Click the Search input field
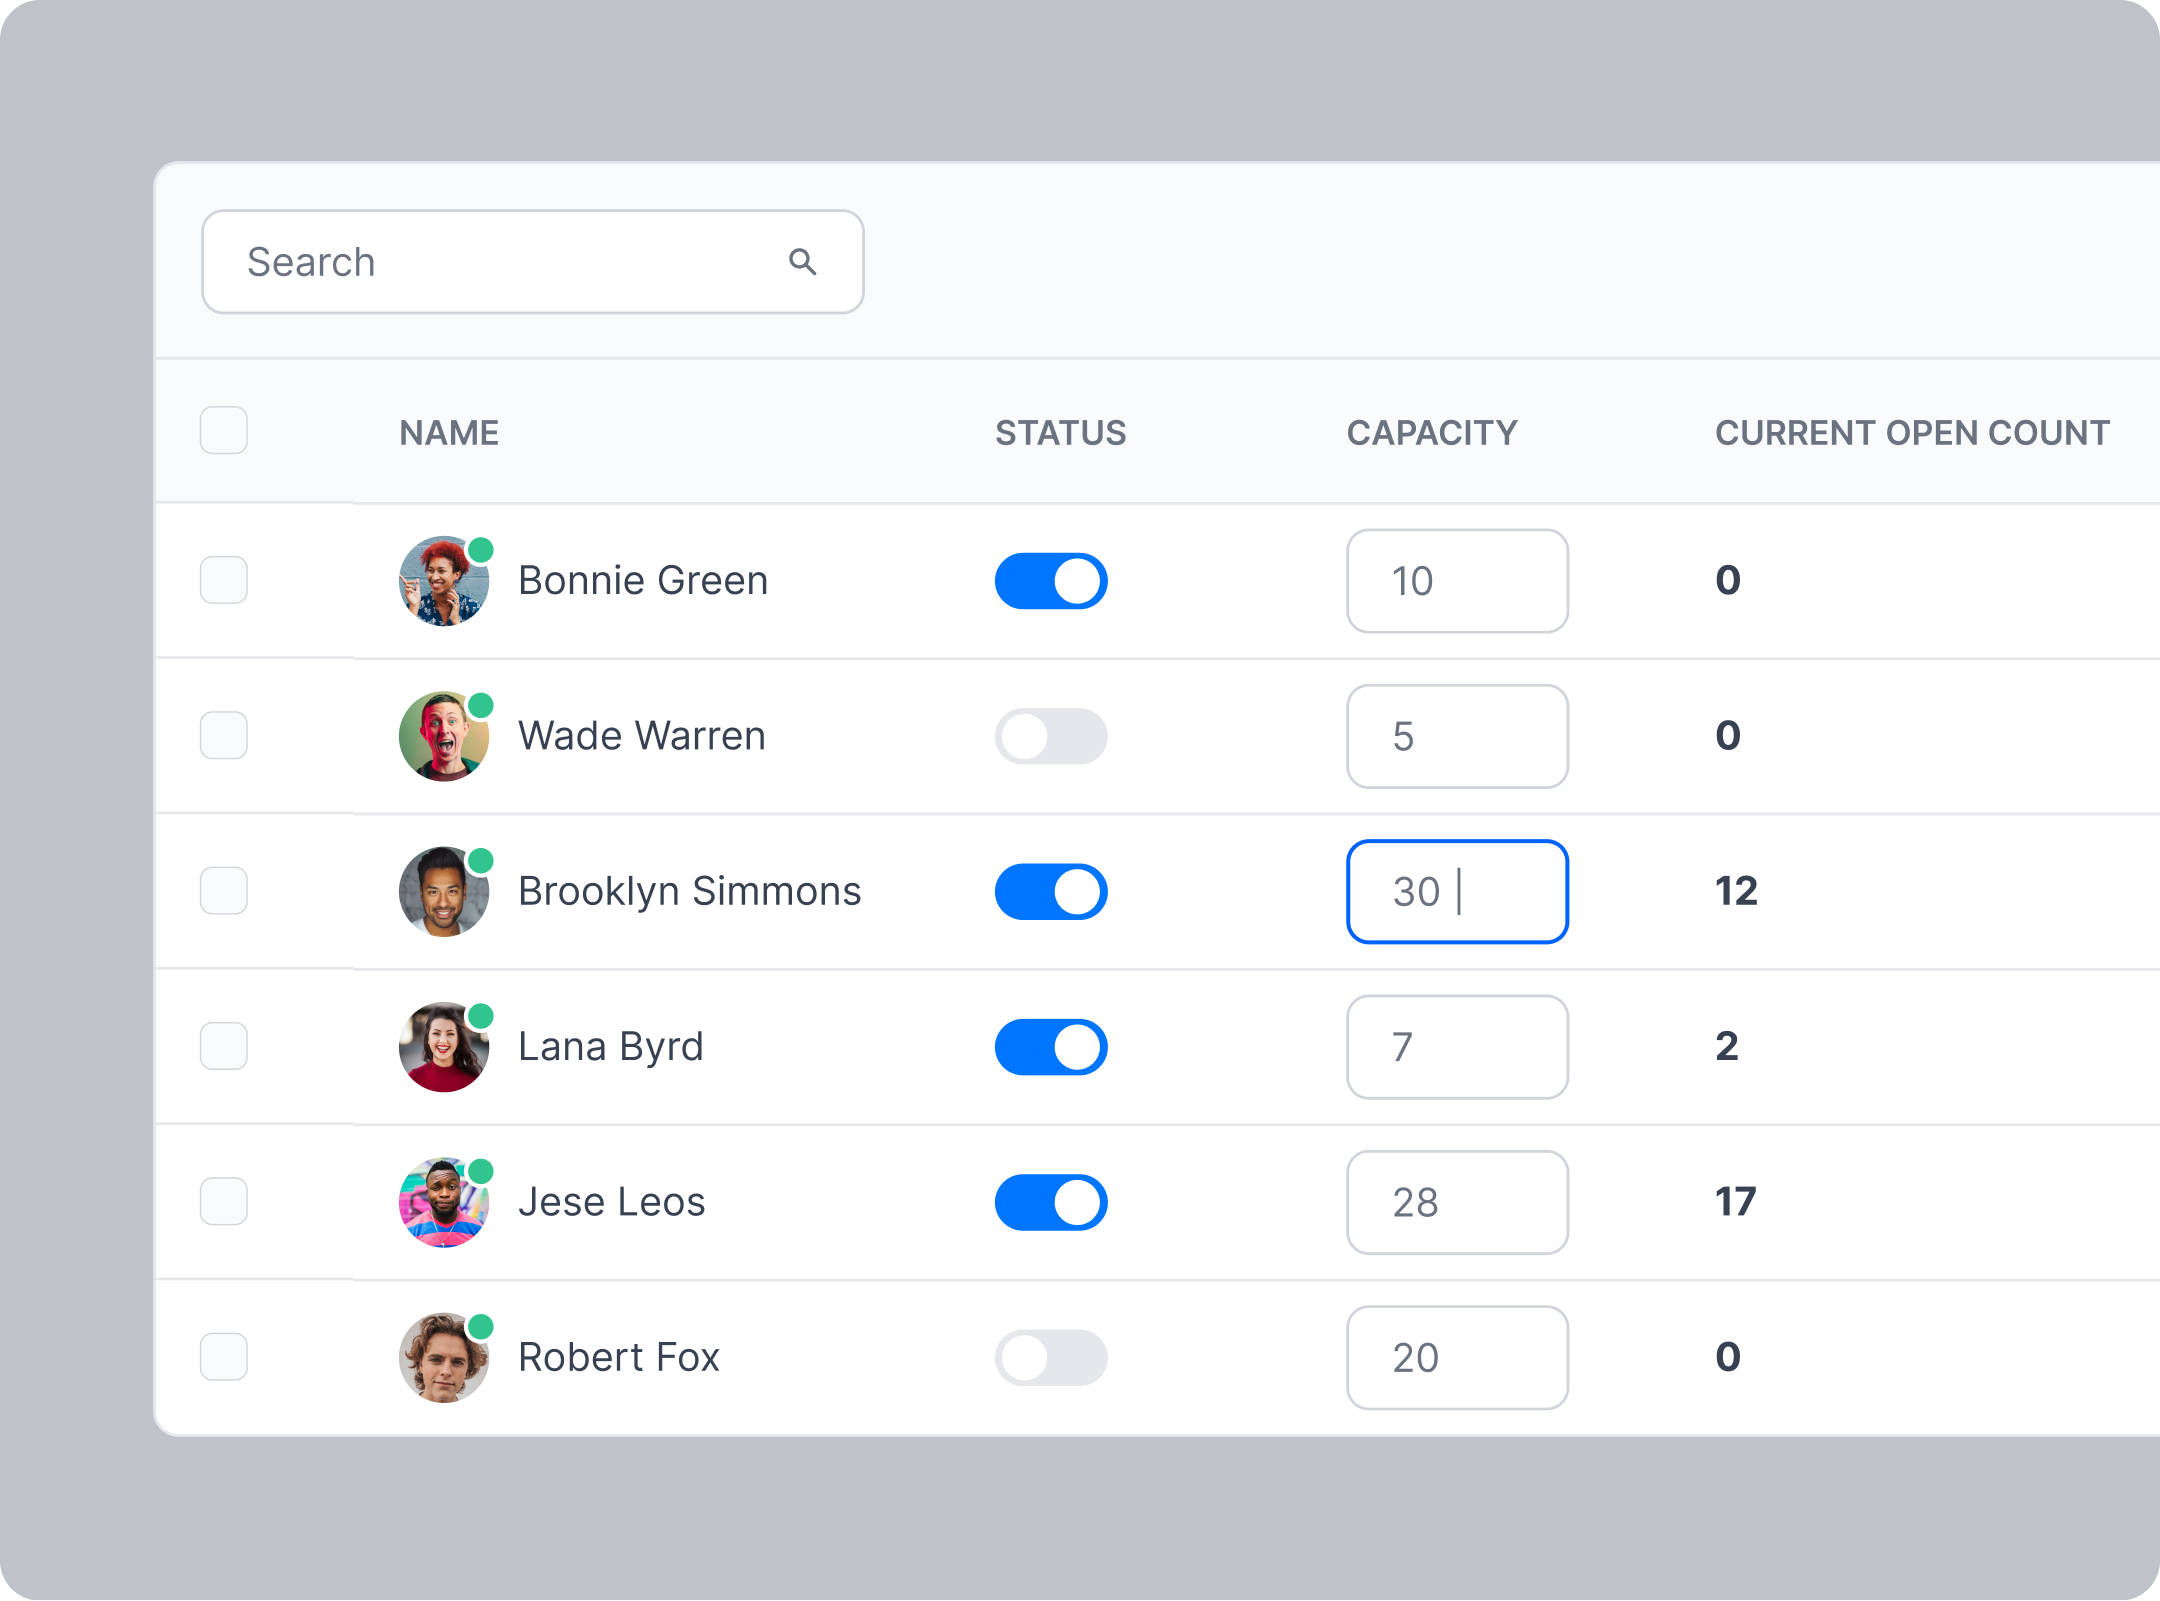 (x=531, y=261)
